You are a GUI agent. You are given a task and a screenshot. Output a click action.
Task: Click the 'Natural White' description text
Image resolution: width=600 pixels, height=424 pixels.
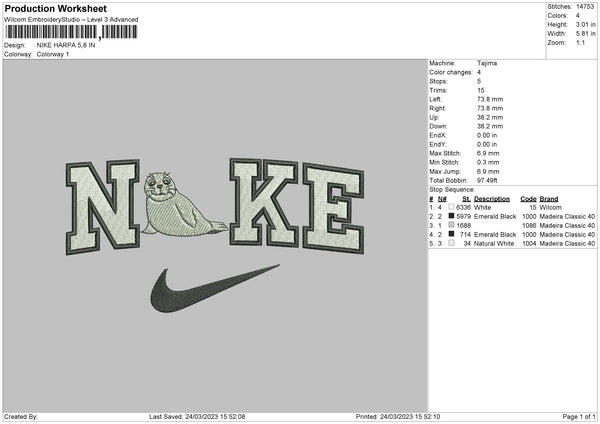[494, 243]
